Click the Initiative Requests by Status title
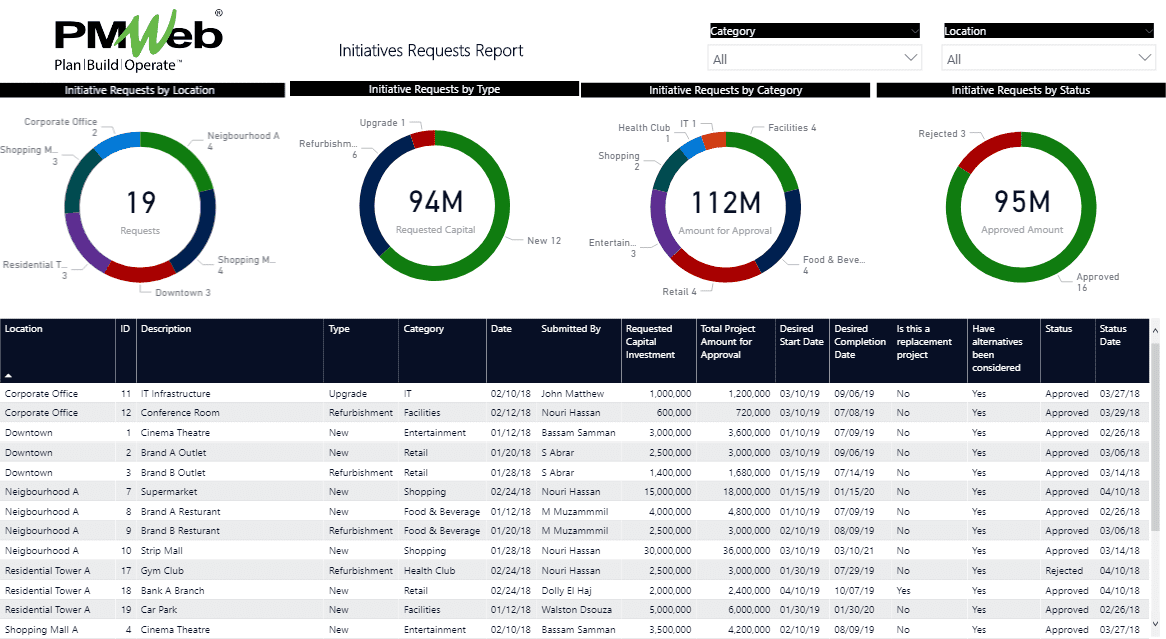Screen dimensions: 1166x639 (1020, 90)
